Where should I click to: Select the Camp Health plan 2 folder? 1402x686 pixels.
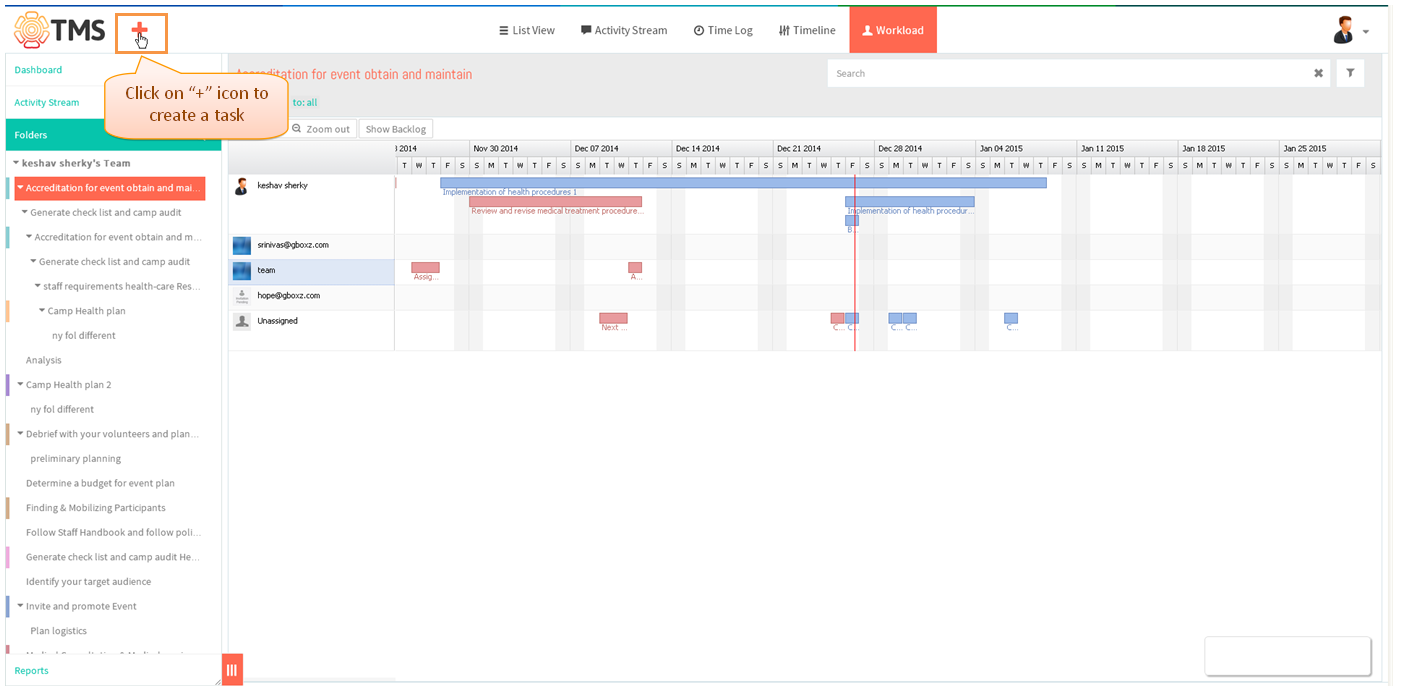pyautogui.click(x=69, y=385)
